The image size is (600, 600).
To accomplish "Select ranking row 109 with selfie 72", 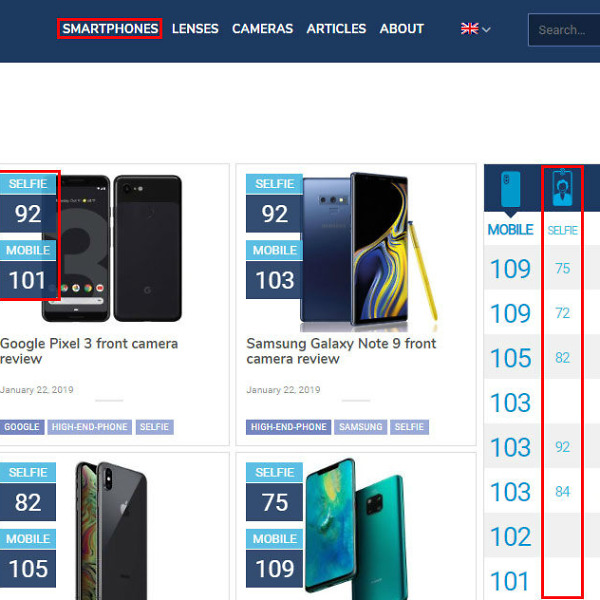I will tap(542, 313).
